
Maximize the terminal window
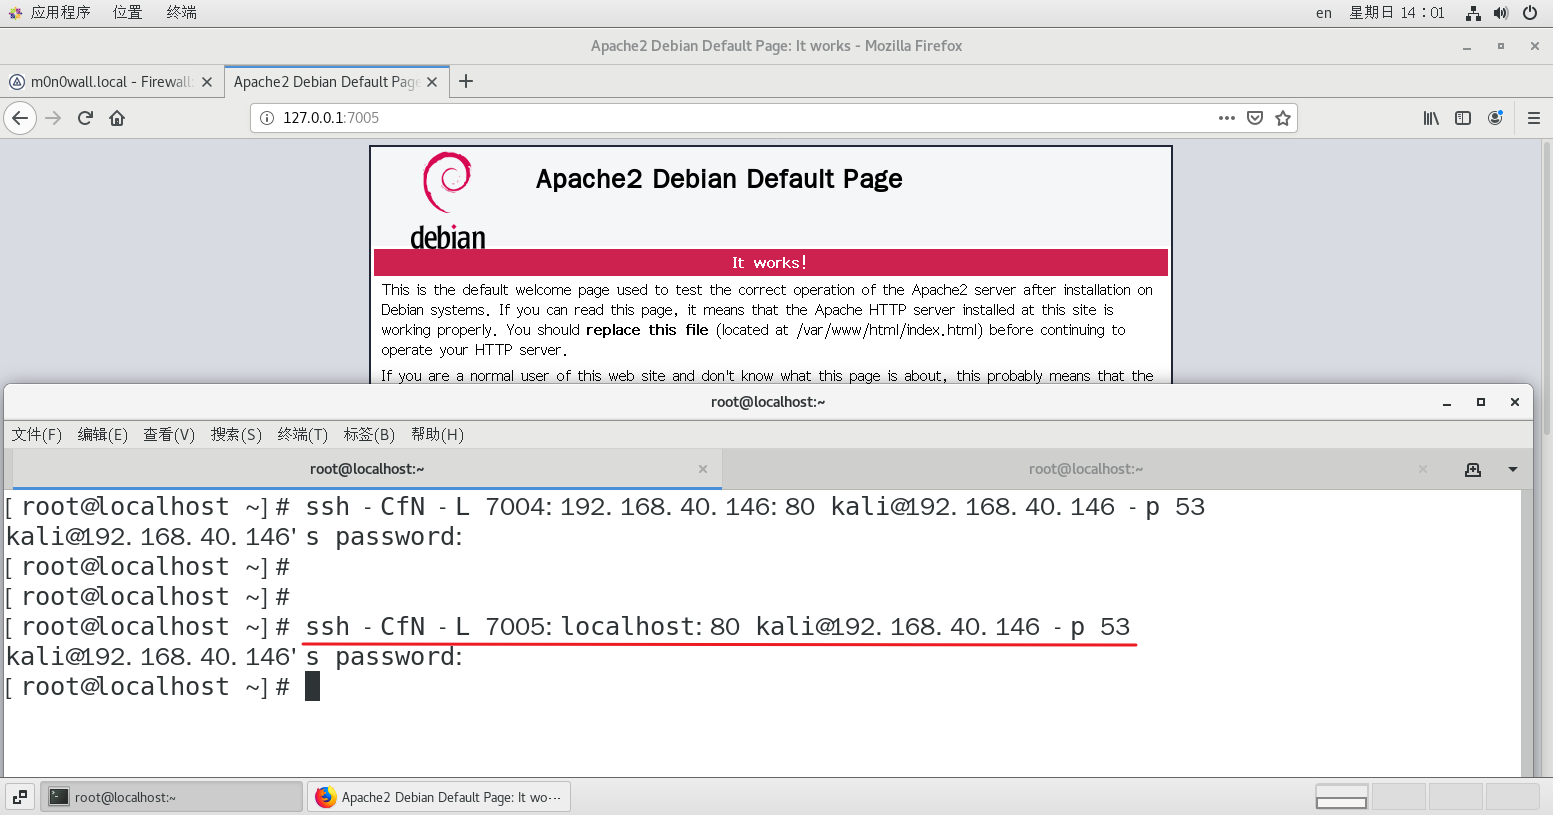click(x=1481, y=402)
